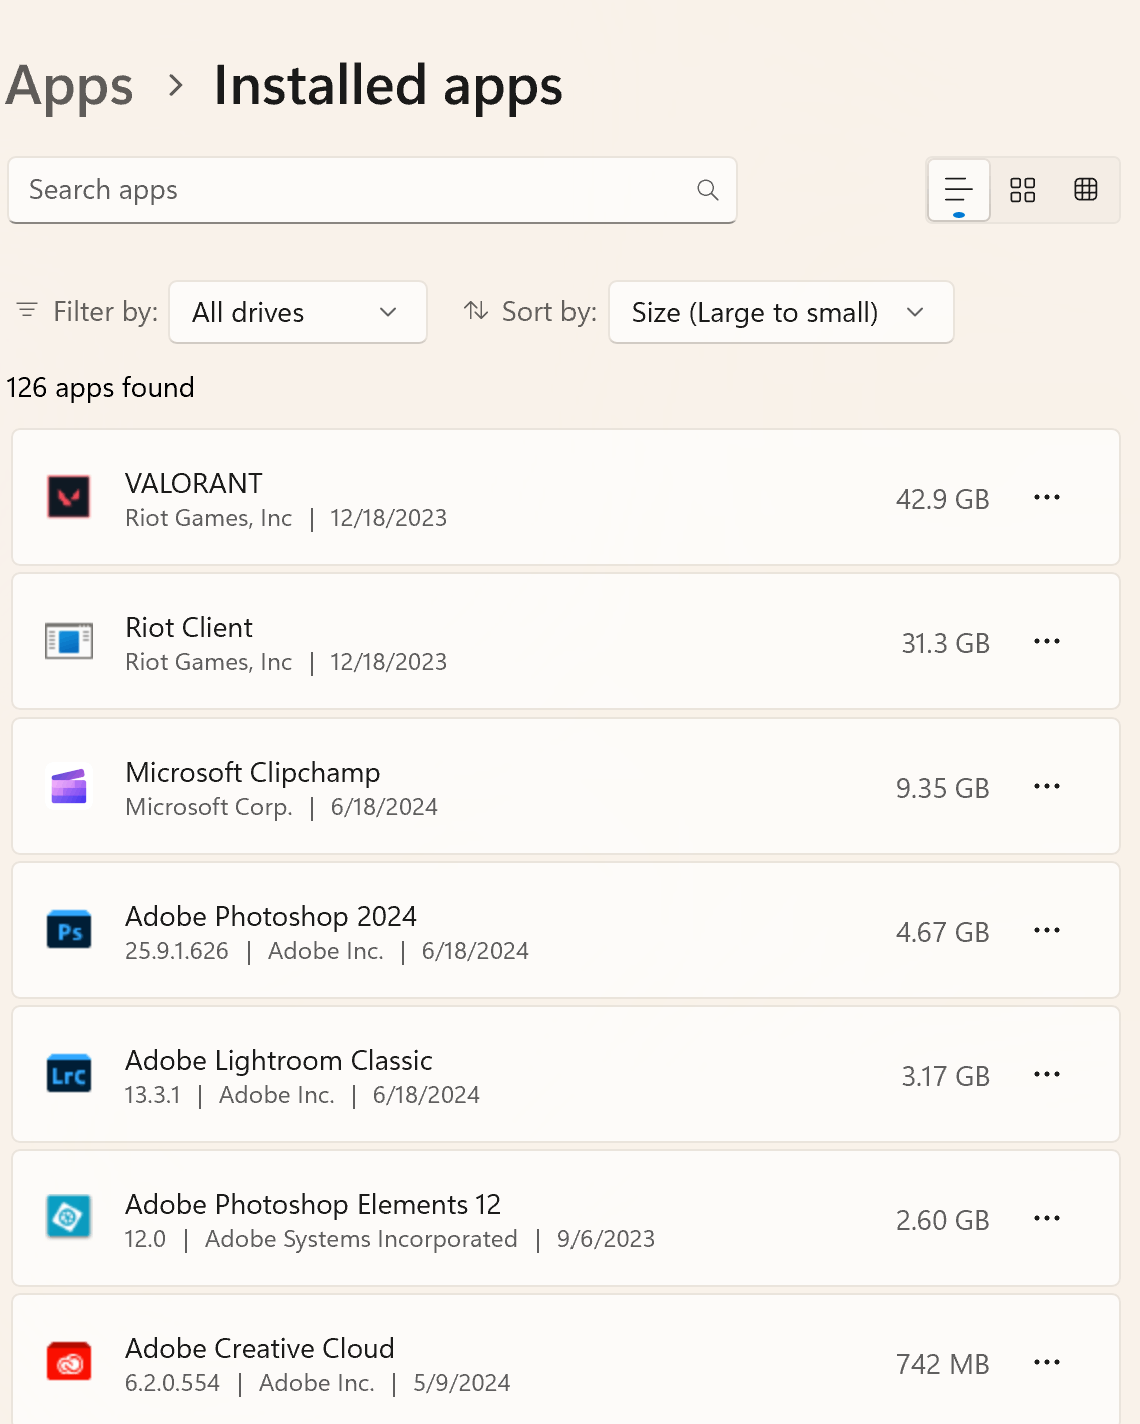The image size is (1140, 1424).
Task: Open the All drives filter dropdown
Action: 298,312
